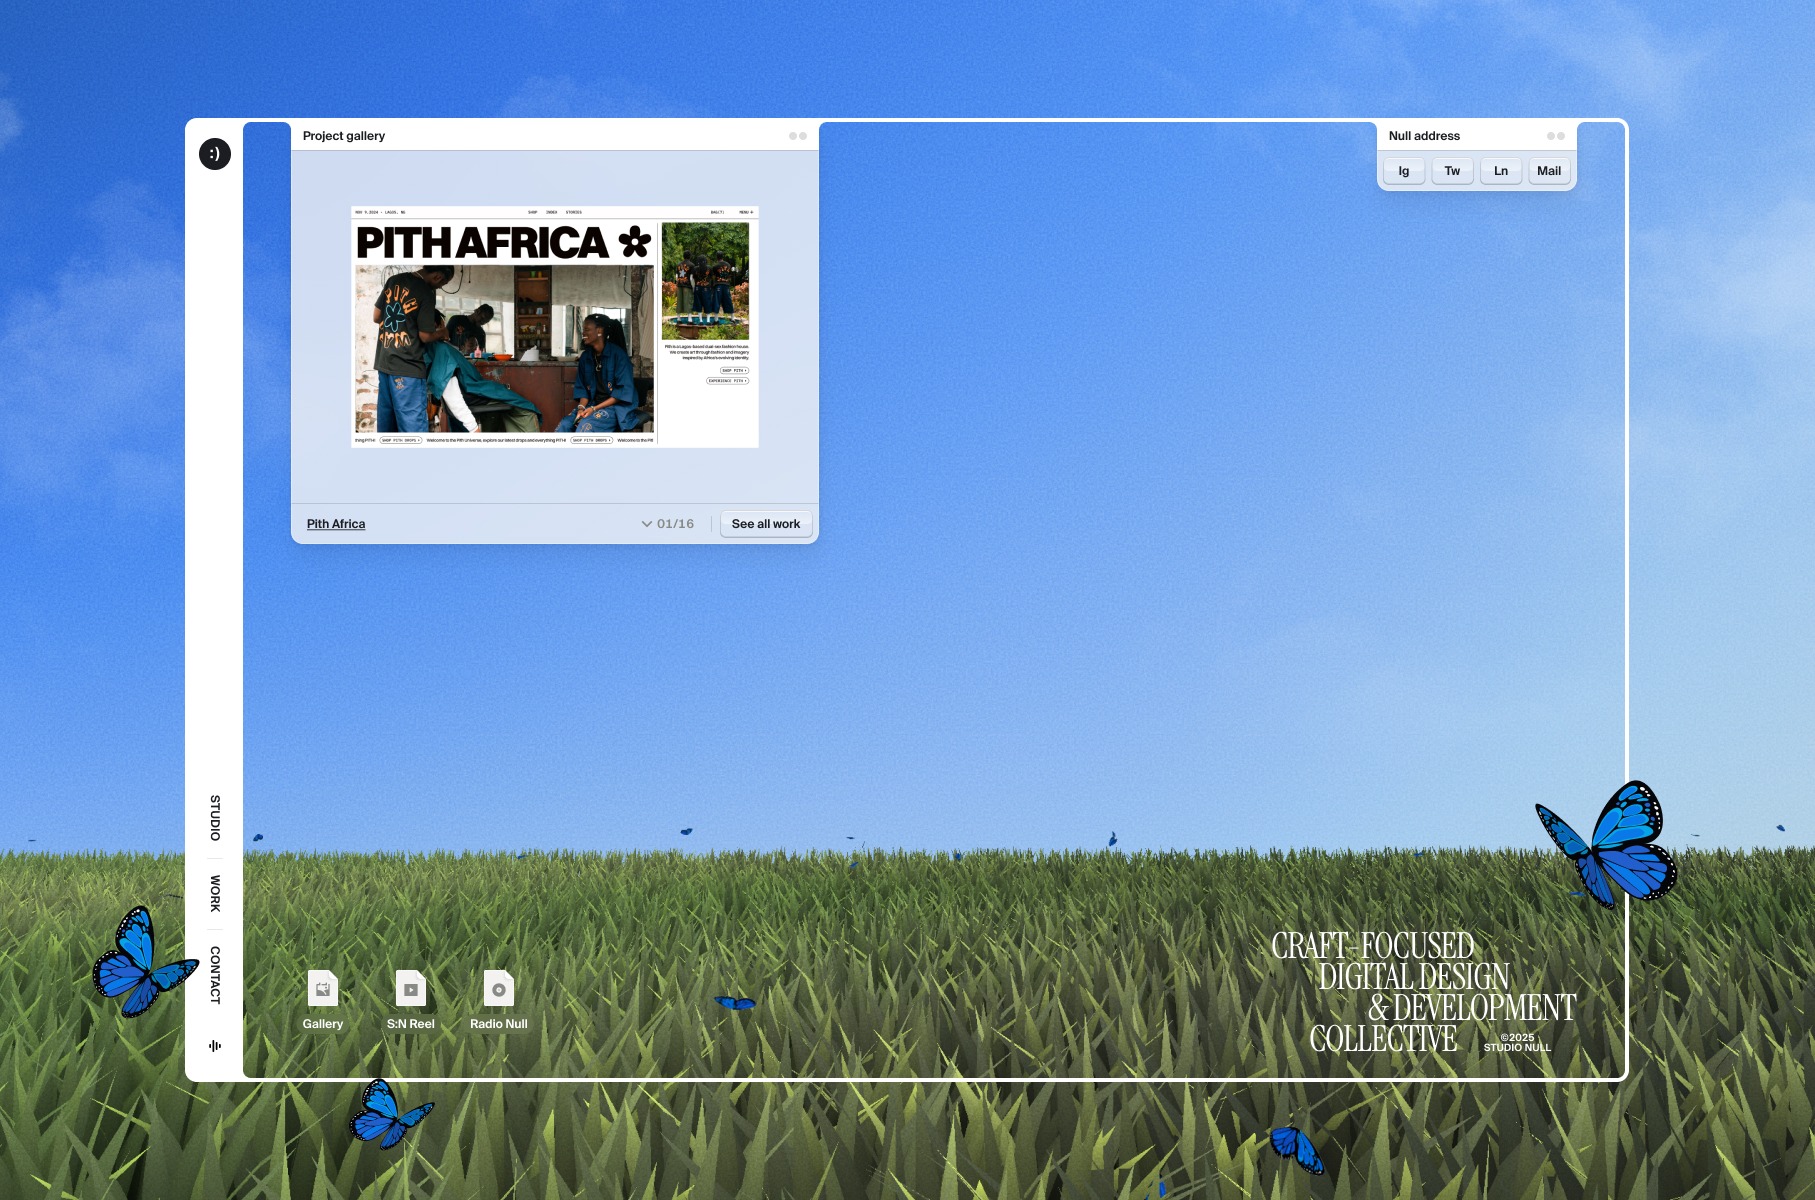Screen dimensions: 1815x1200
Task: Click the ©2025 STUDIO NULL text
Action: (x=1517, y=1043)
